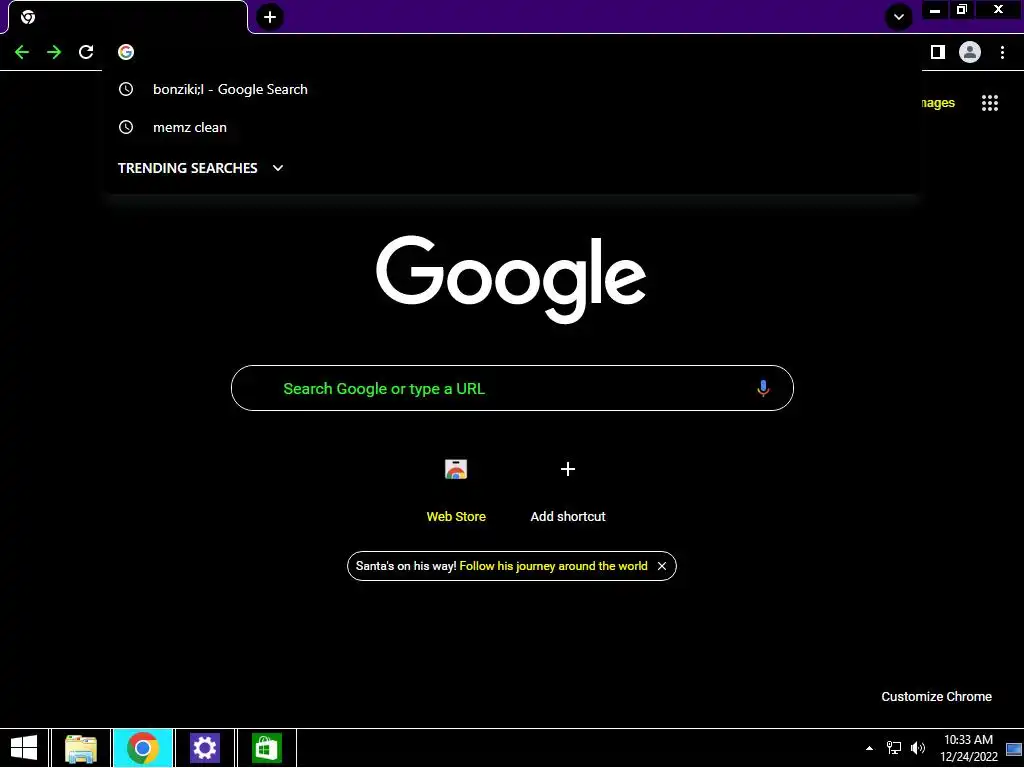Viewport: 1024px width, 768px height.
Task: Open the Images link
Action: click(x=938, y=103)
